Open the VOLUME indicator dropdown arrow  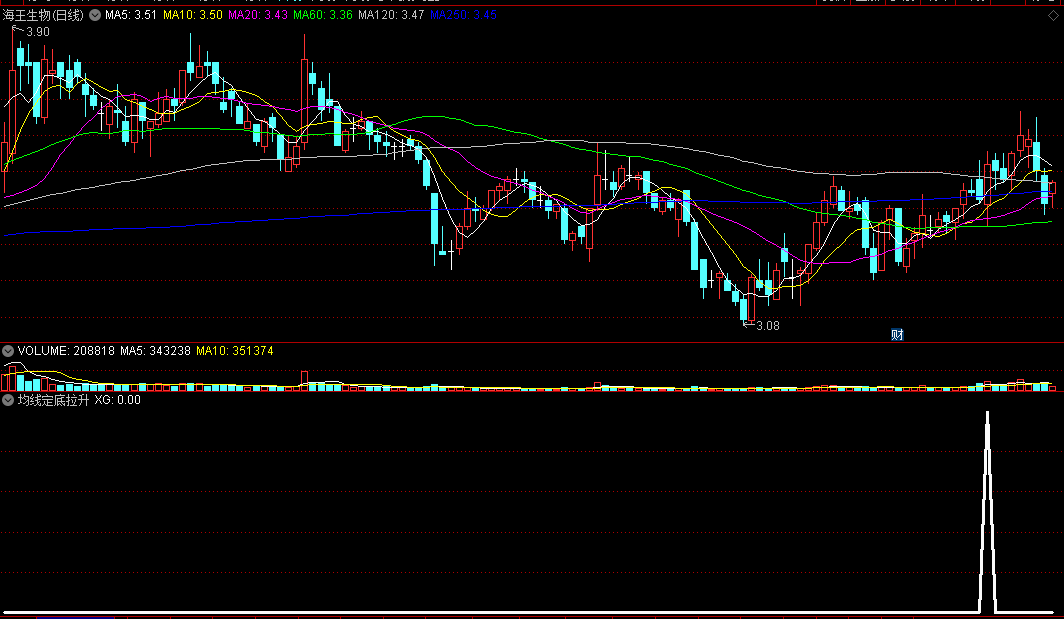click(x=8, y=351)
